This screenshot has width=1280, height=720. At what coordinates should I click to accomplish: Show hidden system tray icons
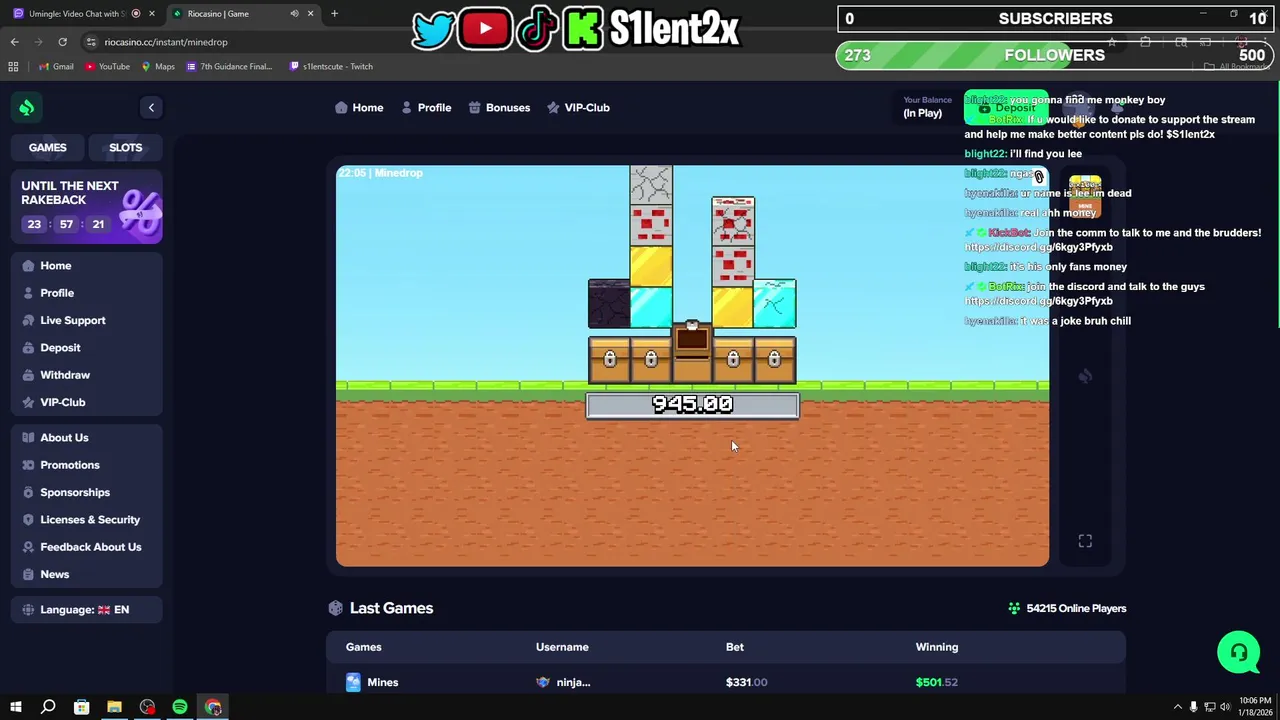(1177, 707)
